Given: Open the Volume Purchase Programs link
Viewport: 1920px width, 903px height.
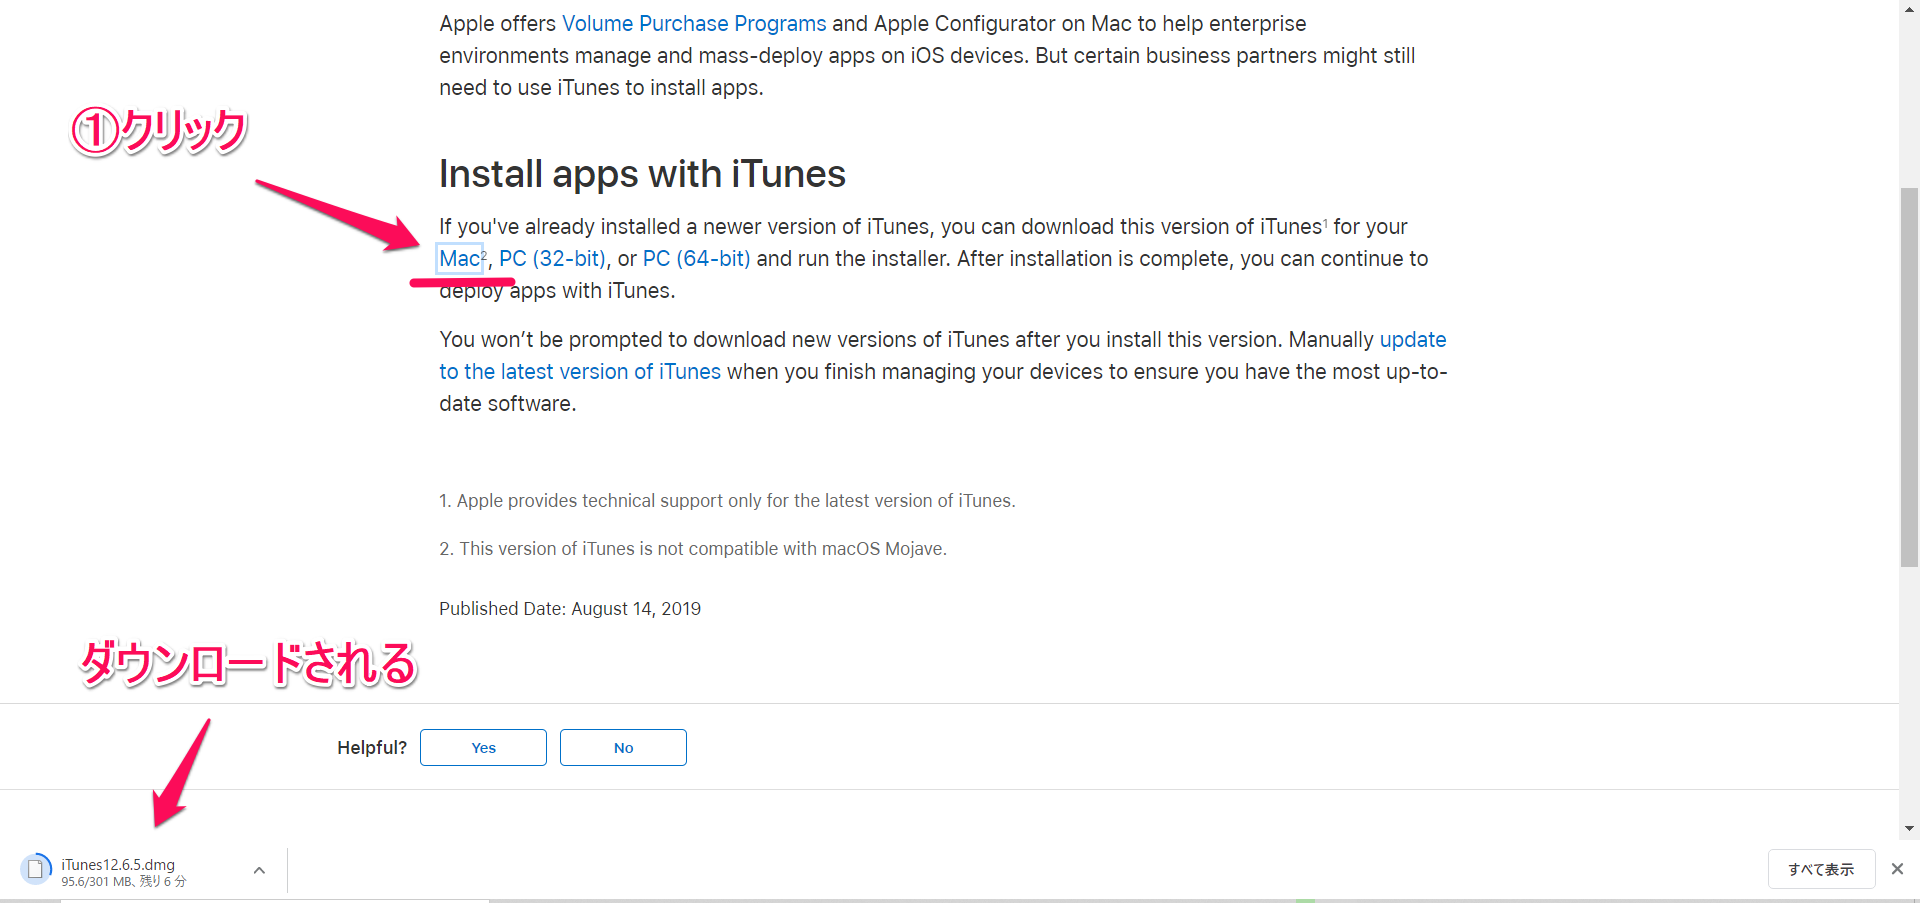Looking at the screenshot, I should (x=694, y=24).
